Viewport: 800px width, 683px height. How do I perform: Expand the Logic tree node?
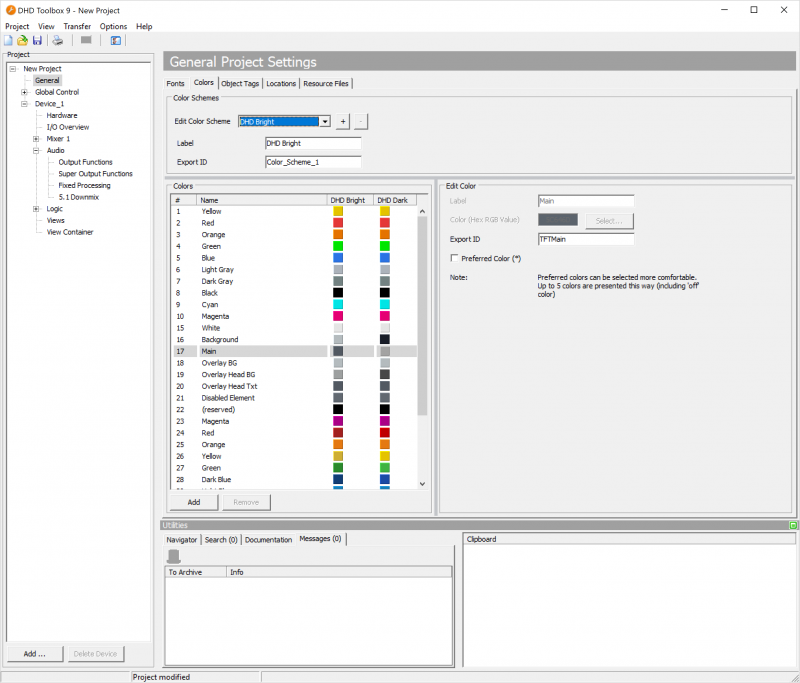[36, 209]
